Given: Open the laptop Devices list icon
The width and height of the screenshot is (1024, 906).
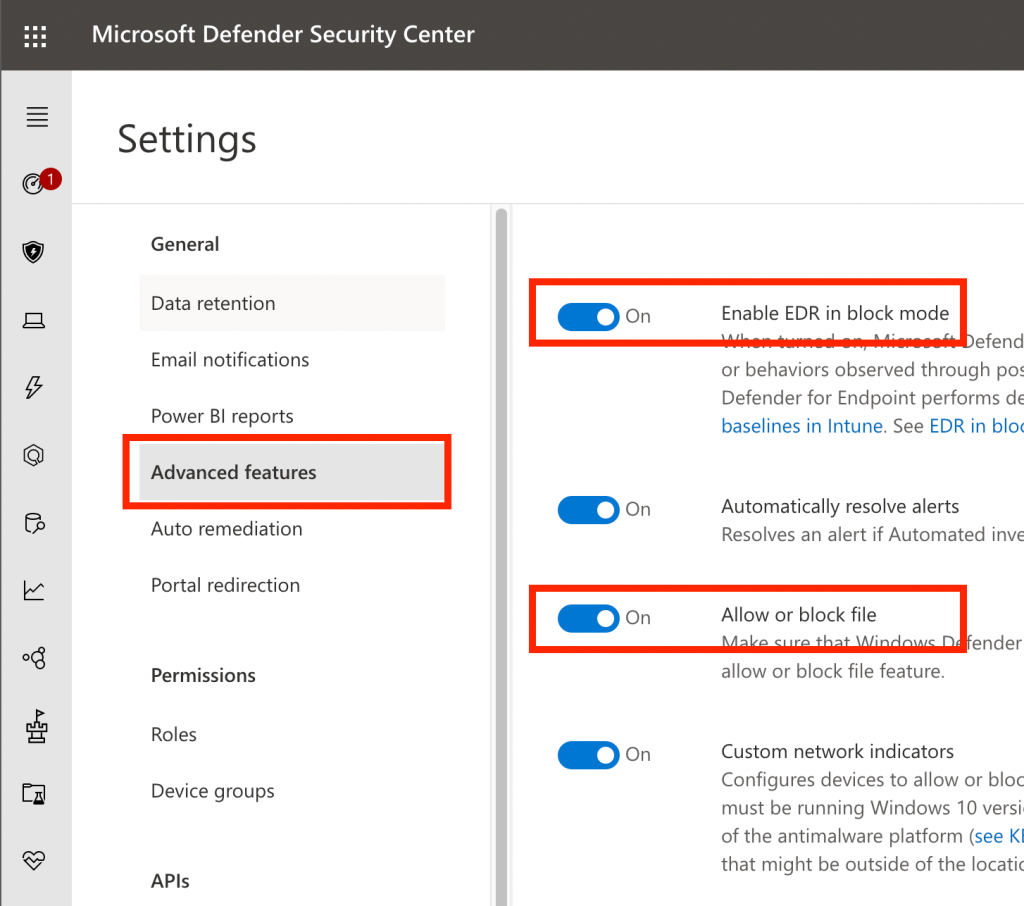Looking at the screenshot, I should pos(33,320).
